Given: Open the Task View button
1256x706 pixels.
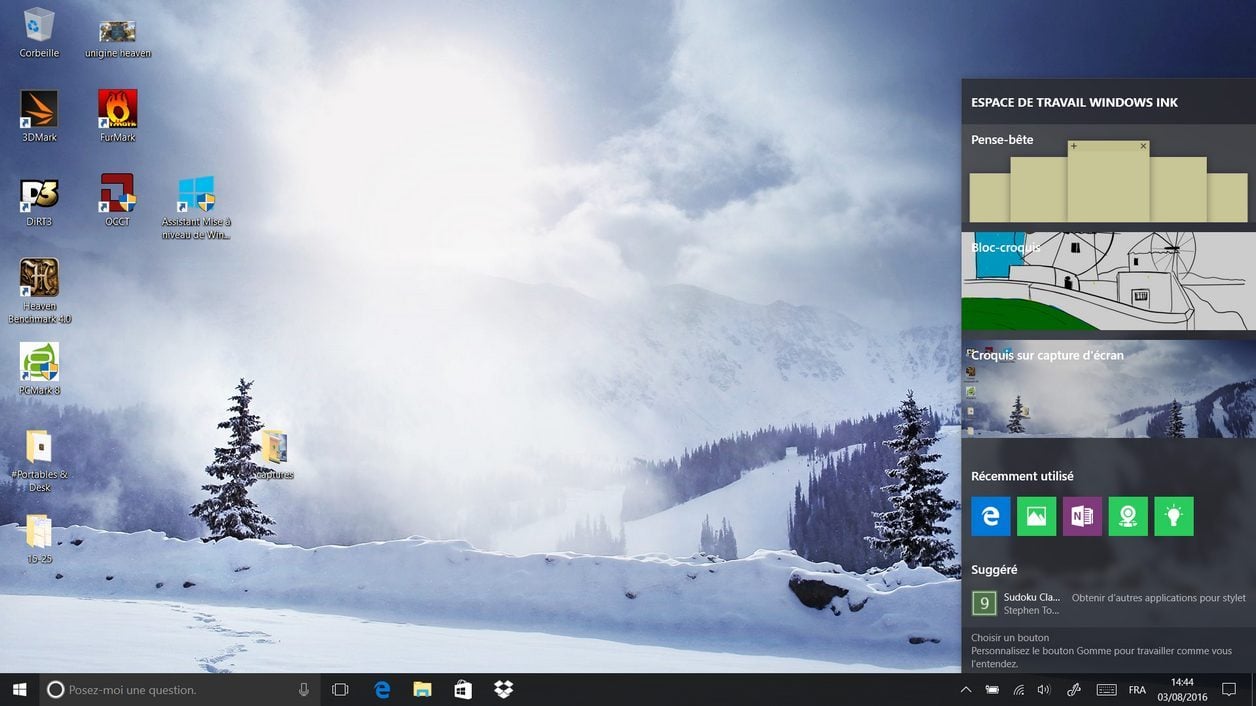Looking at the screenshot, I should click(x=340, y=690).
